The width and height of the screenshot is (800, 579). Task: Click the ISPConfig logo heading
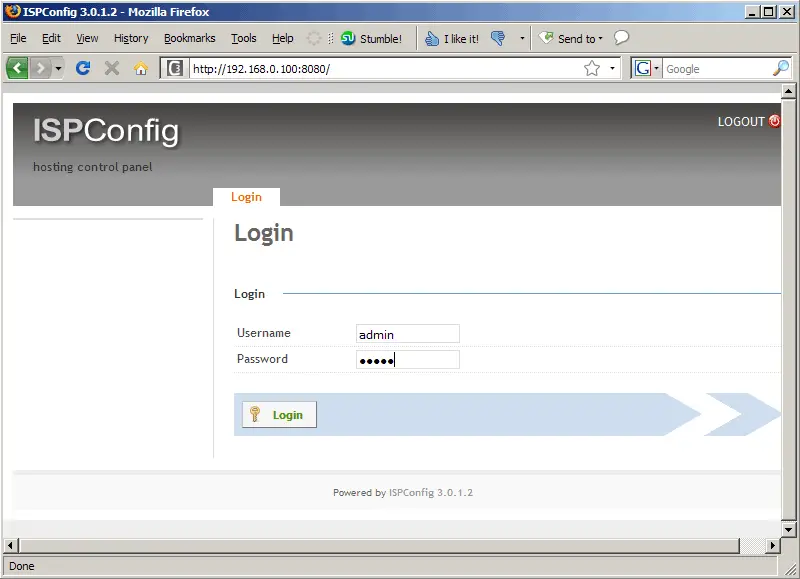click(106, 131)
